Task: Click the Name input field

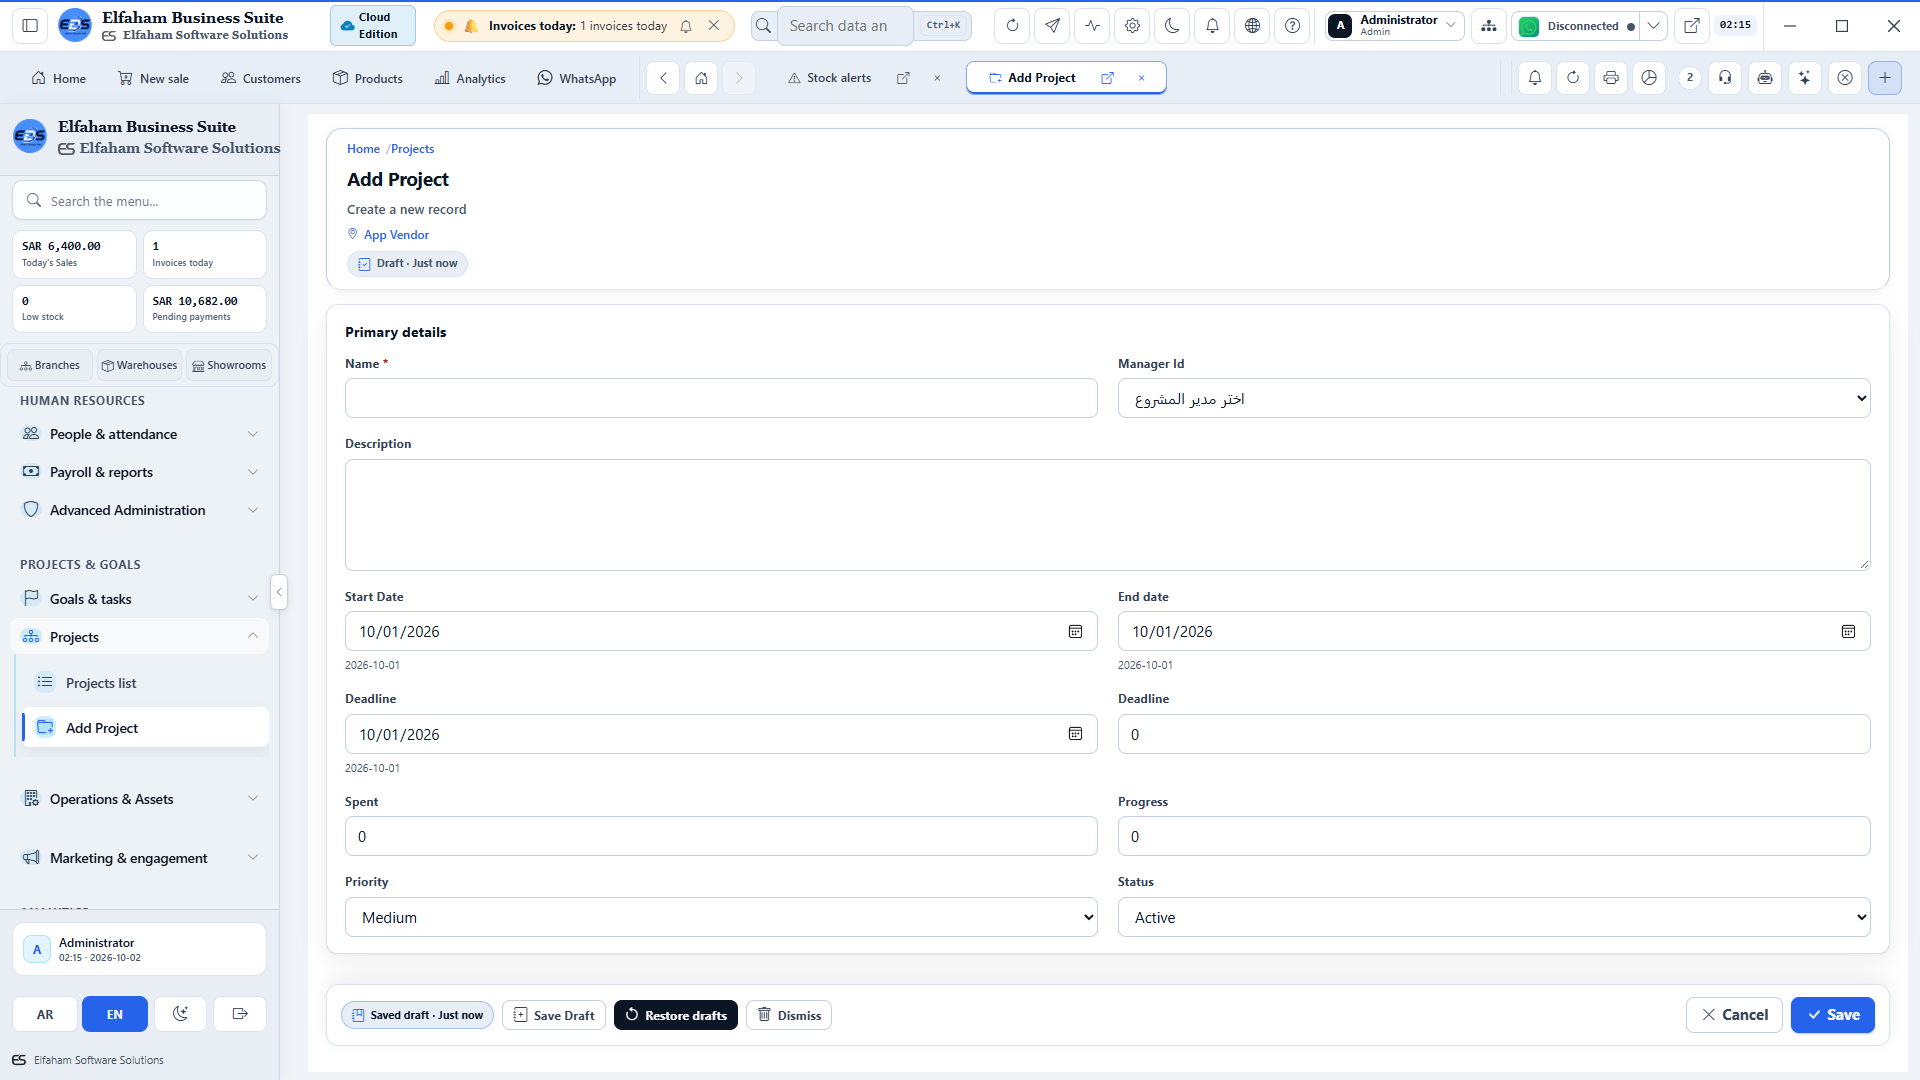Action: point(721,398)
